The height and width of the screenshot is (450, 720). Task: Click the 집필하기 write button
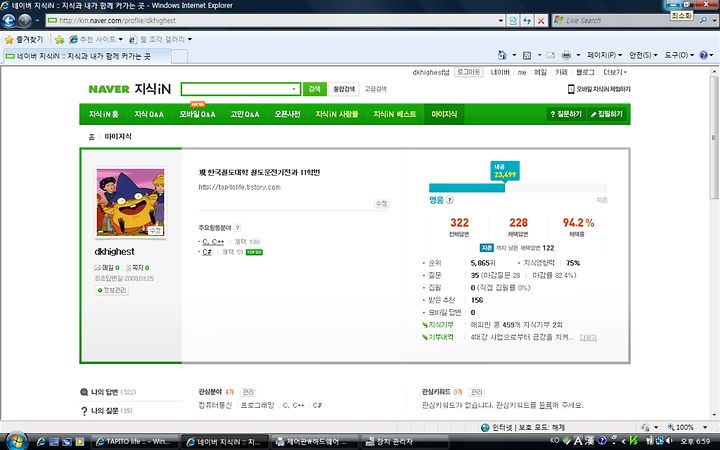[x=606, y=114]
